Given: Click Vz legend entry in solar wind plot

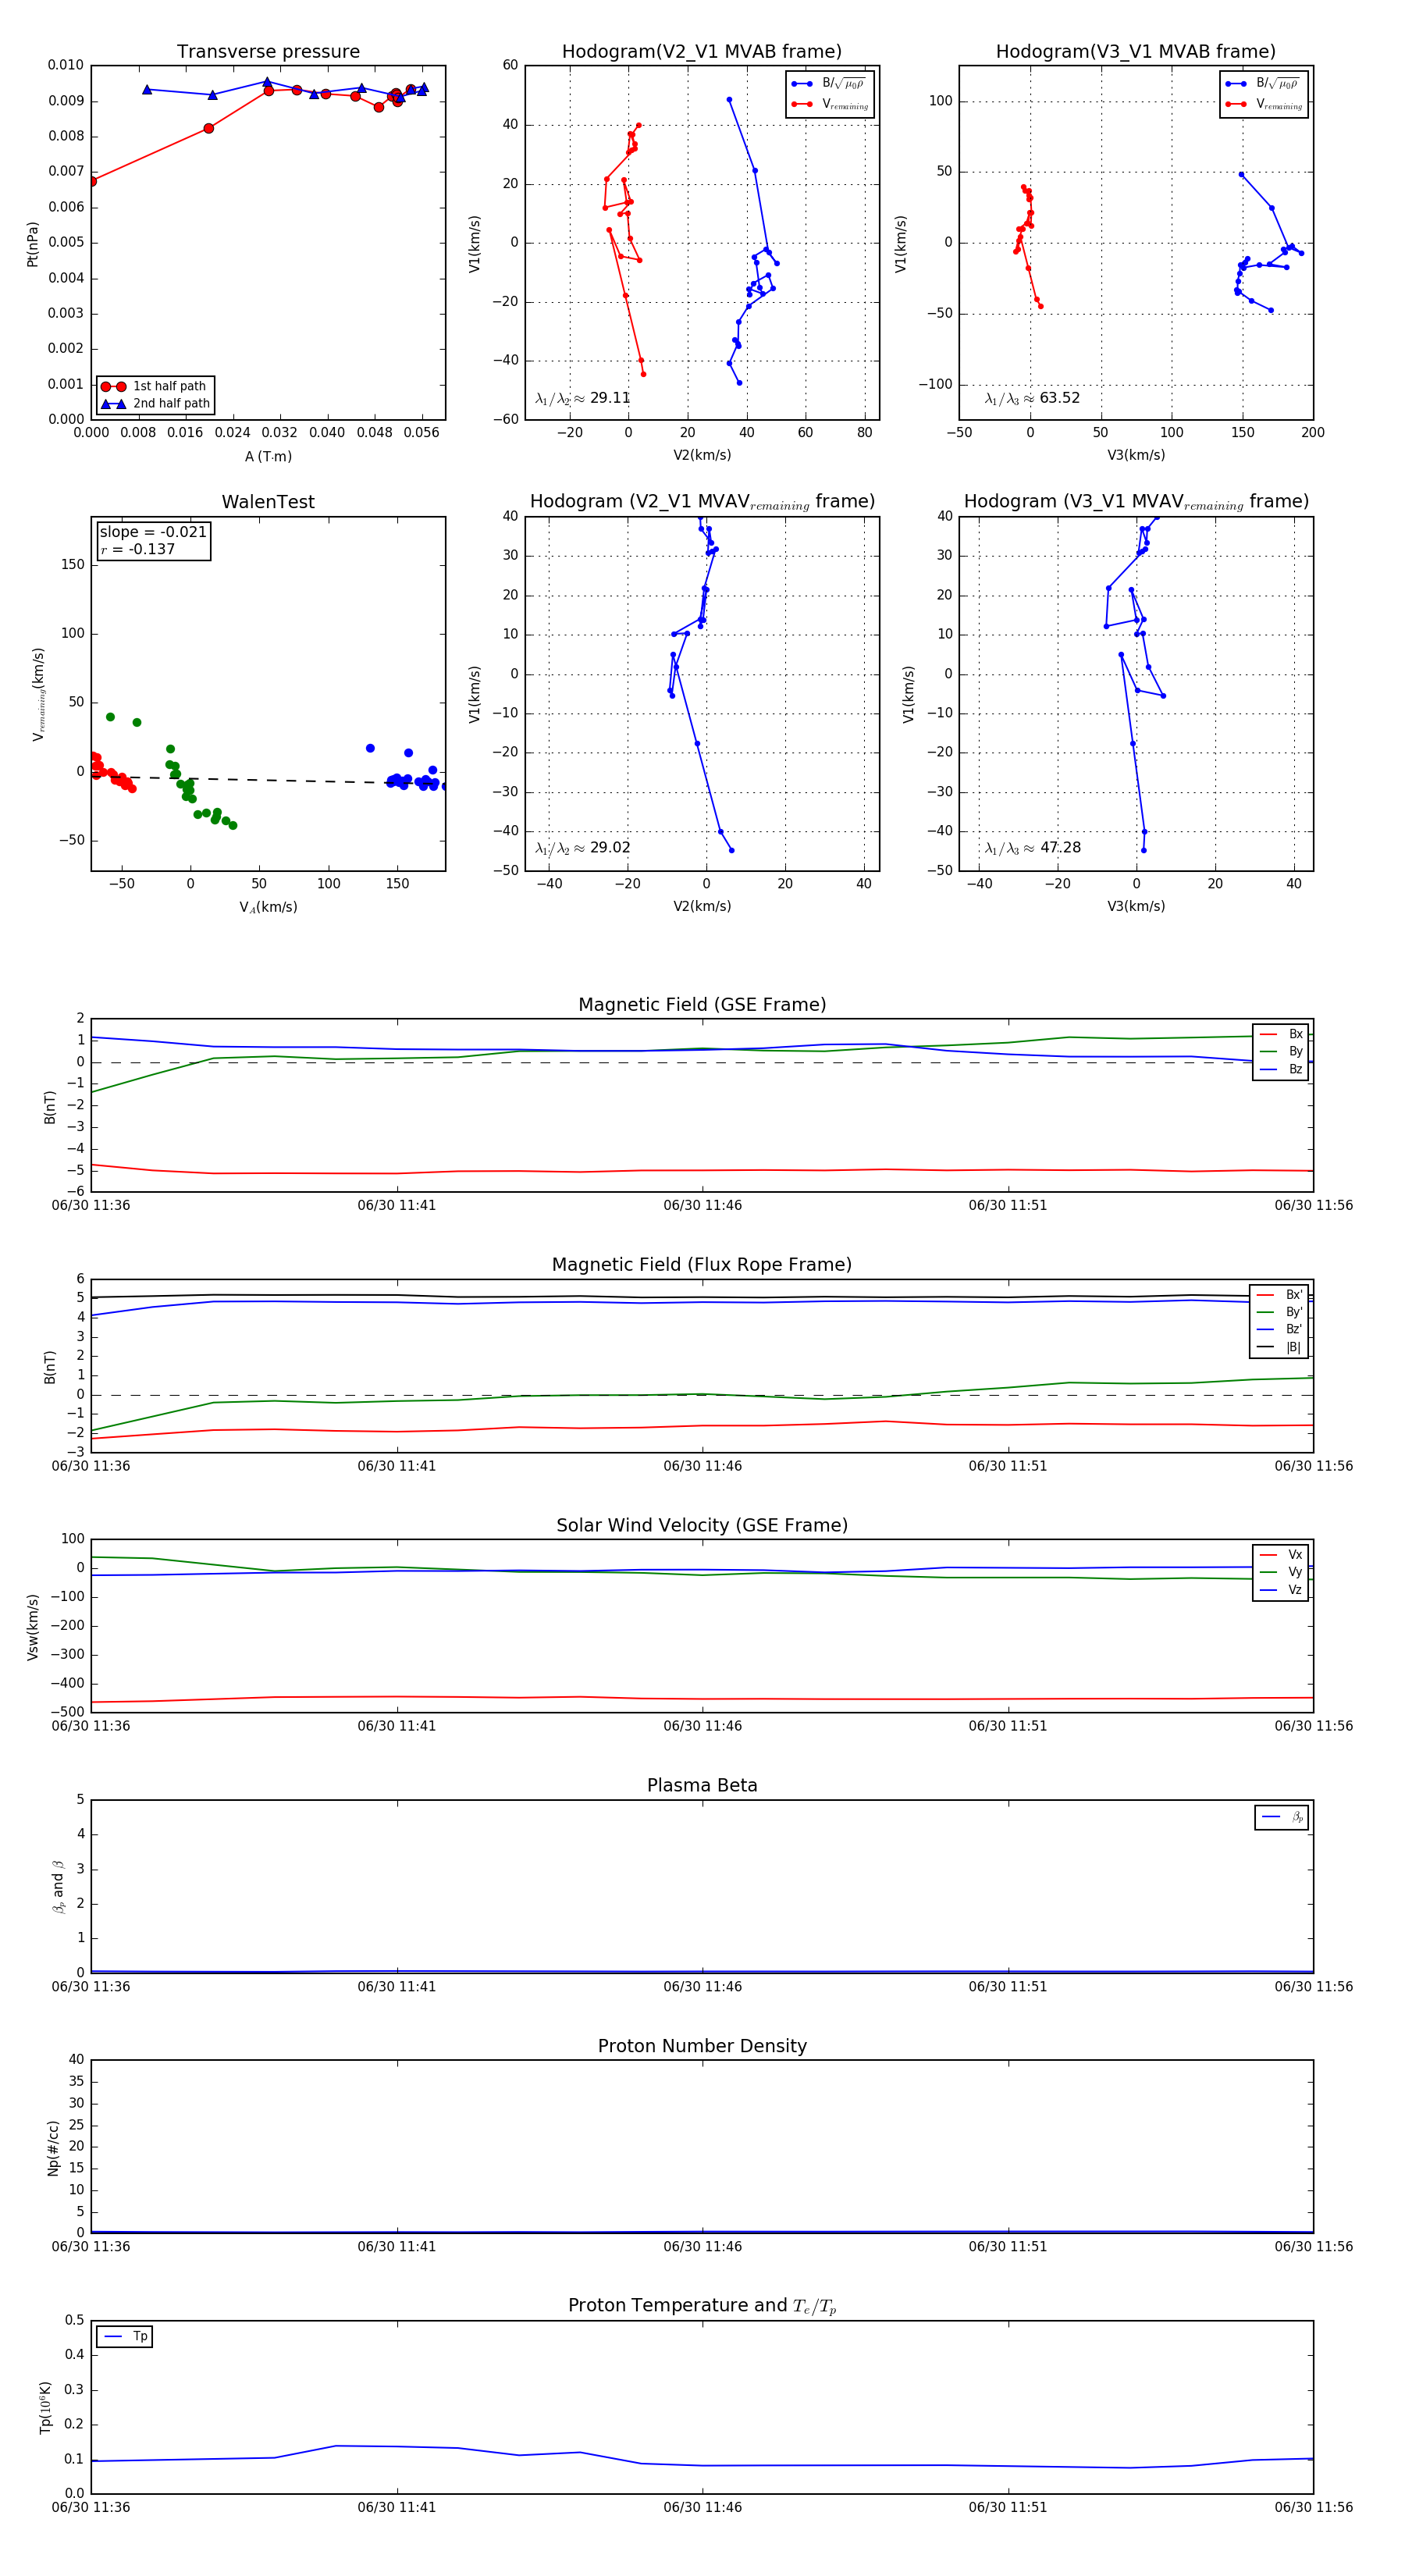Looking at the screenshot, I should point(1281,1590).
